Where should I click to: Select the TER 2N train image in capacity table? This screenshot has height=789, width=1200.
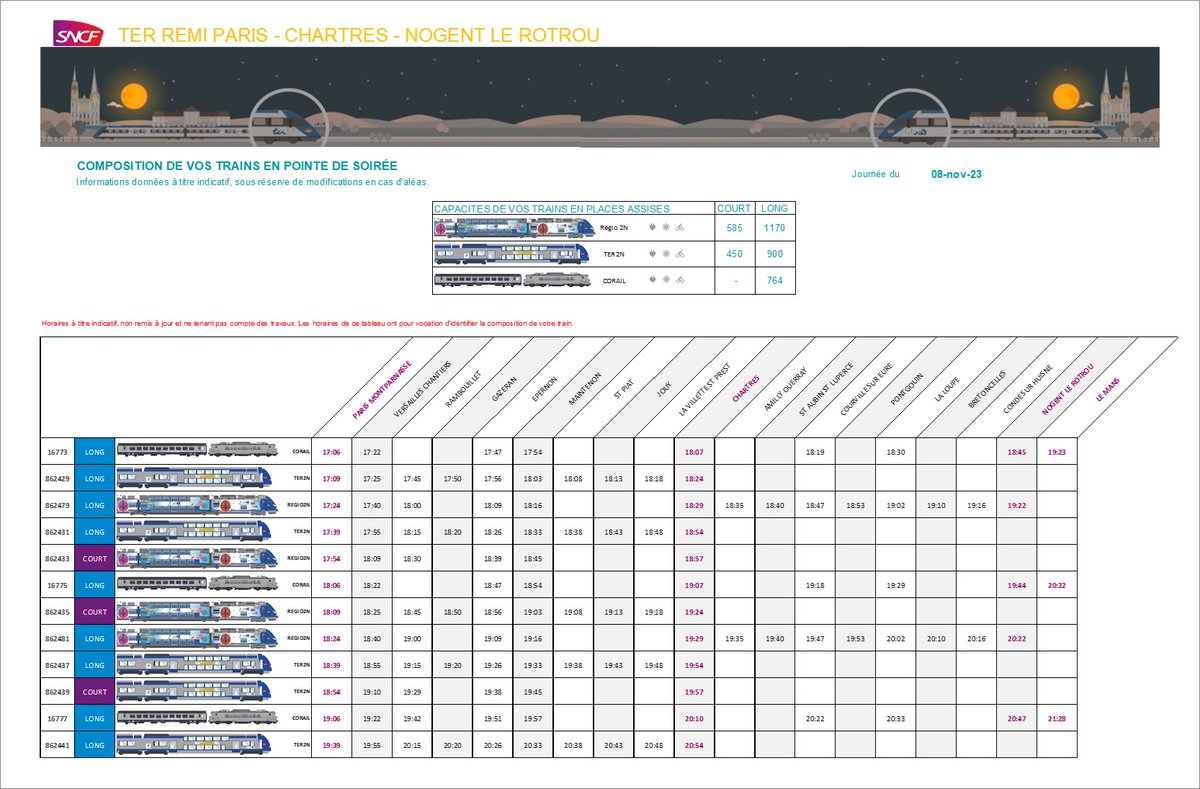(x=510, y=254)
